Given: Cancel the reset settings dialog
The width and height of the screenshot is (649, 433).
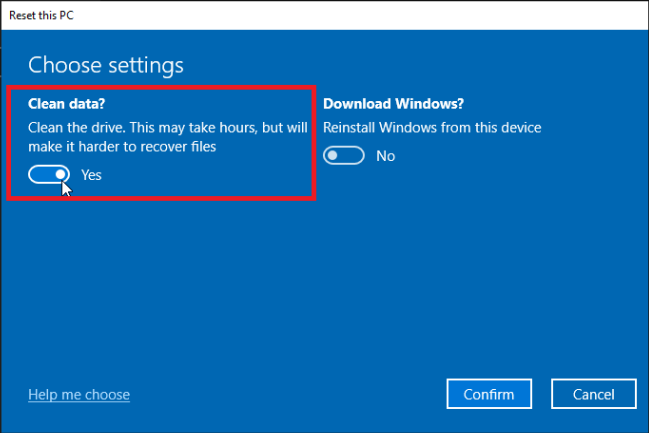Looking at the screenshot, I should tap(594, 394).
